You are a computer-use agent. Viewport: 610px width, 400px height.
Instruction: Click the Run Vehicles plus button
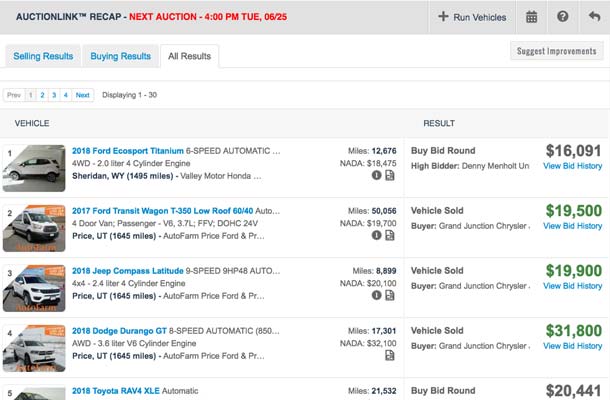click(472, 17)
